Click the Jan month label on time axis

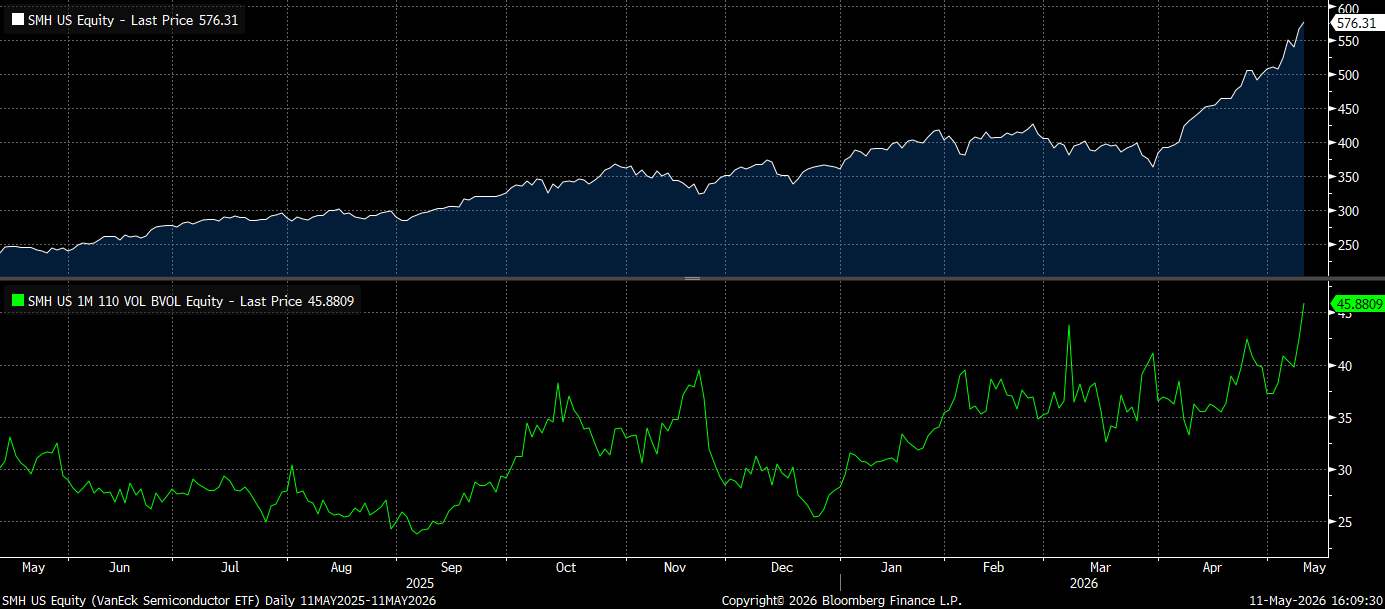click(x=891, y=567)
